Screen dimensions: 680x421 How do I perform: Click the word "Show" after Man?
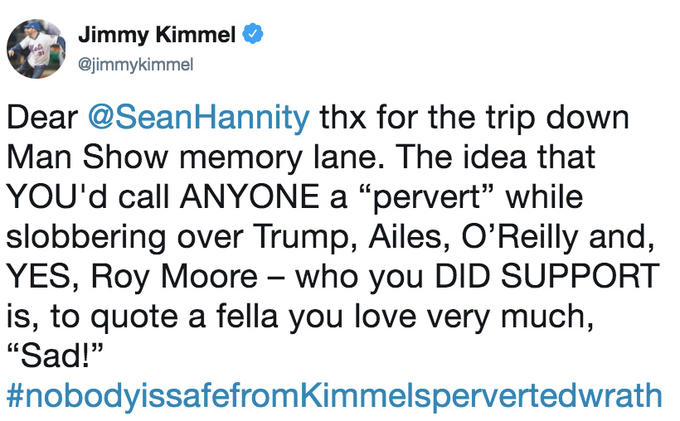125,157
